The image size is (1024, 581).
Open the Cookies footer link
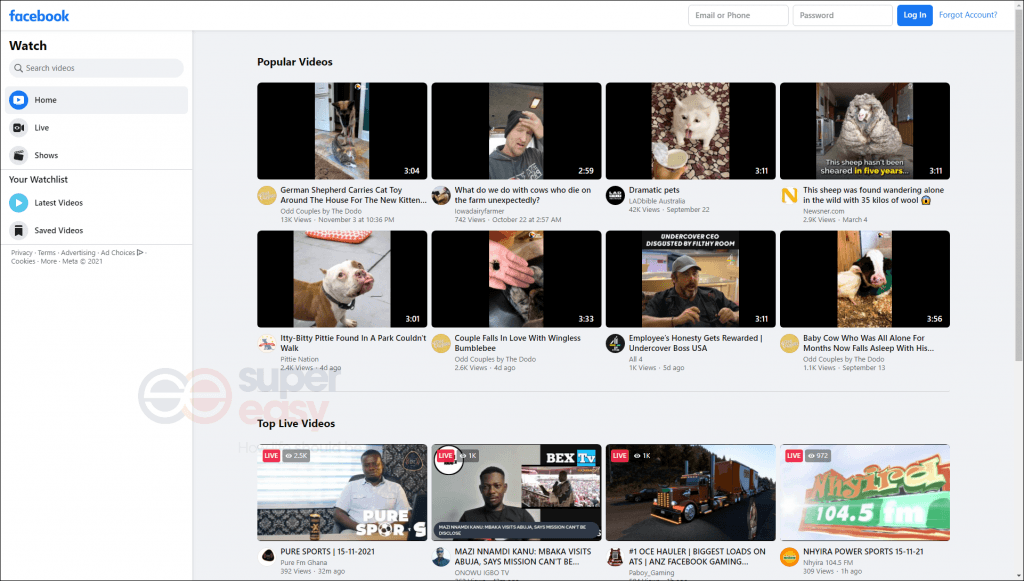pos(23,261)
